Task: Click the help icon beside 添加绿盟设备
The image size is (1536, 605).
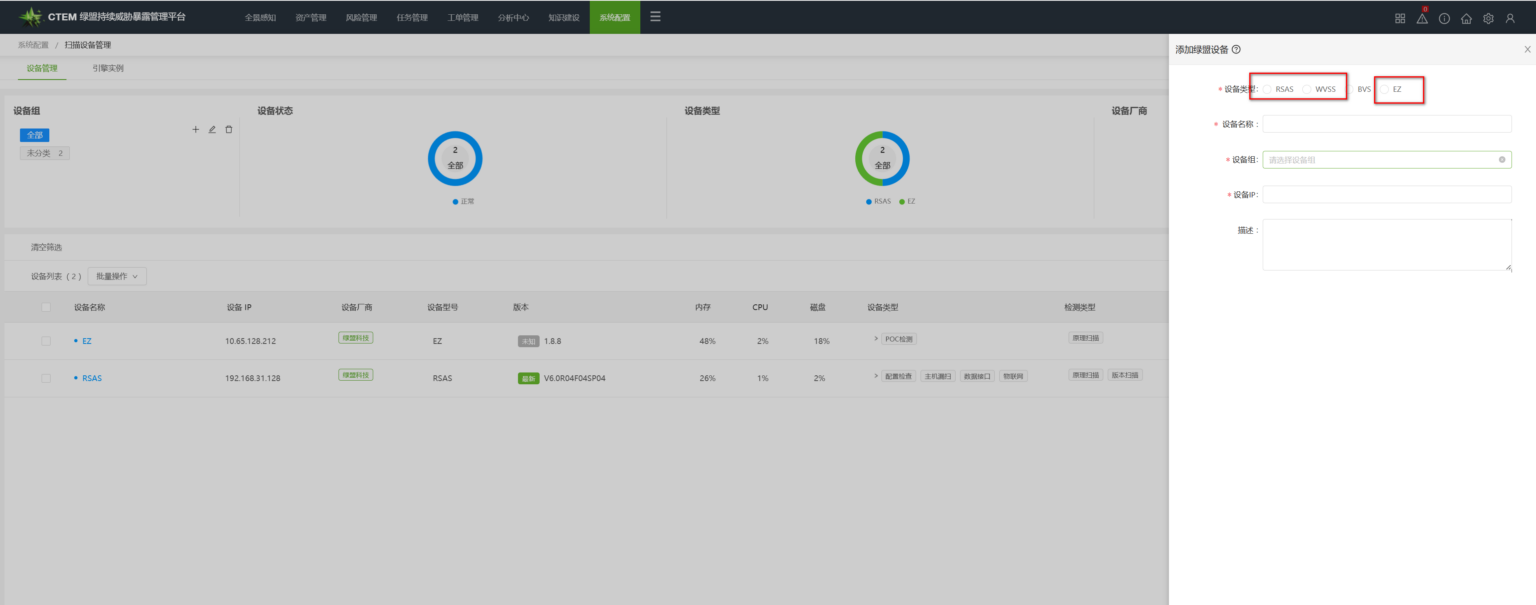Action: pos(1237,49)
